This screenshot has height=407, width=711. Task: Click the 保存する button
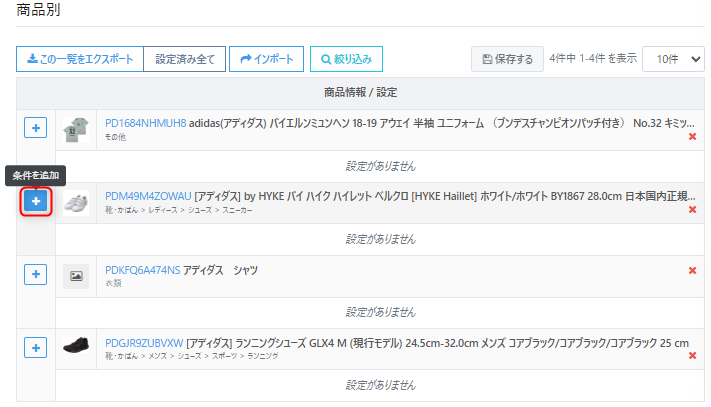pos(507,59)
